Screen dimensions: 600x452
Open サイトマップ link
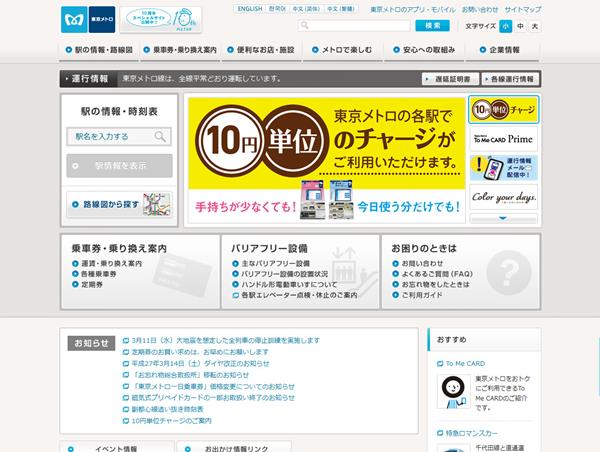[523, 9]
